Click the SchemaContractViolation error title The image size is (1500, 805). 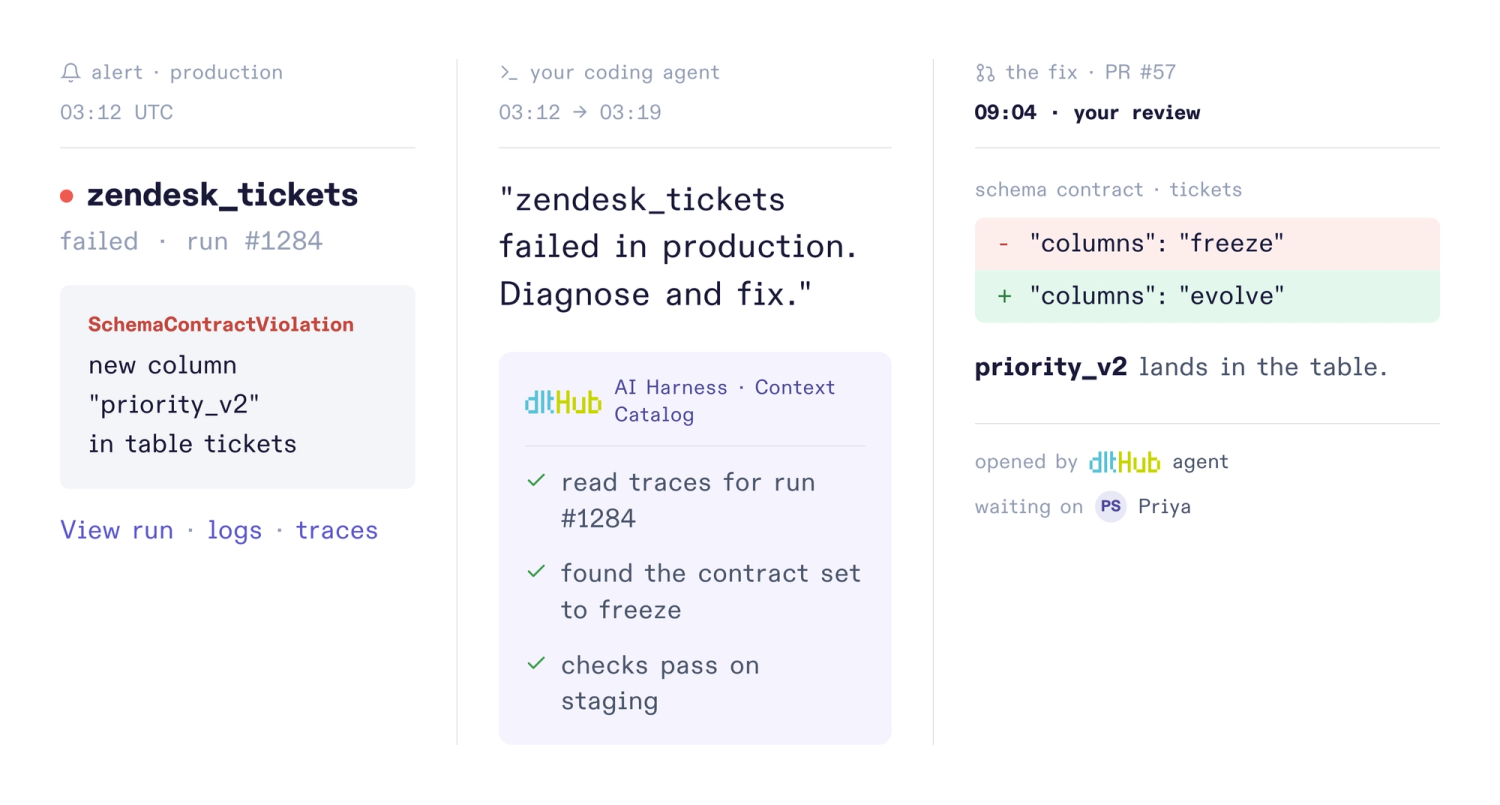pos(221,325)
